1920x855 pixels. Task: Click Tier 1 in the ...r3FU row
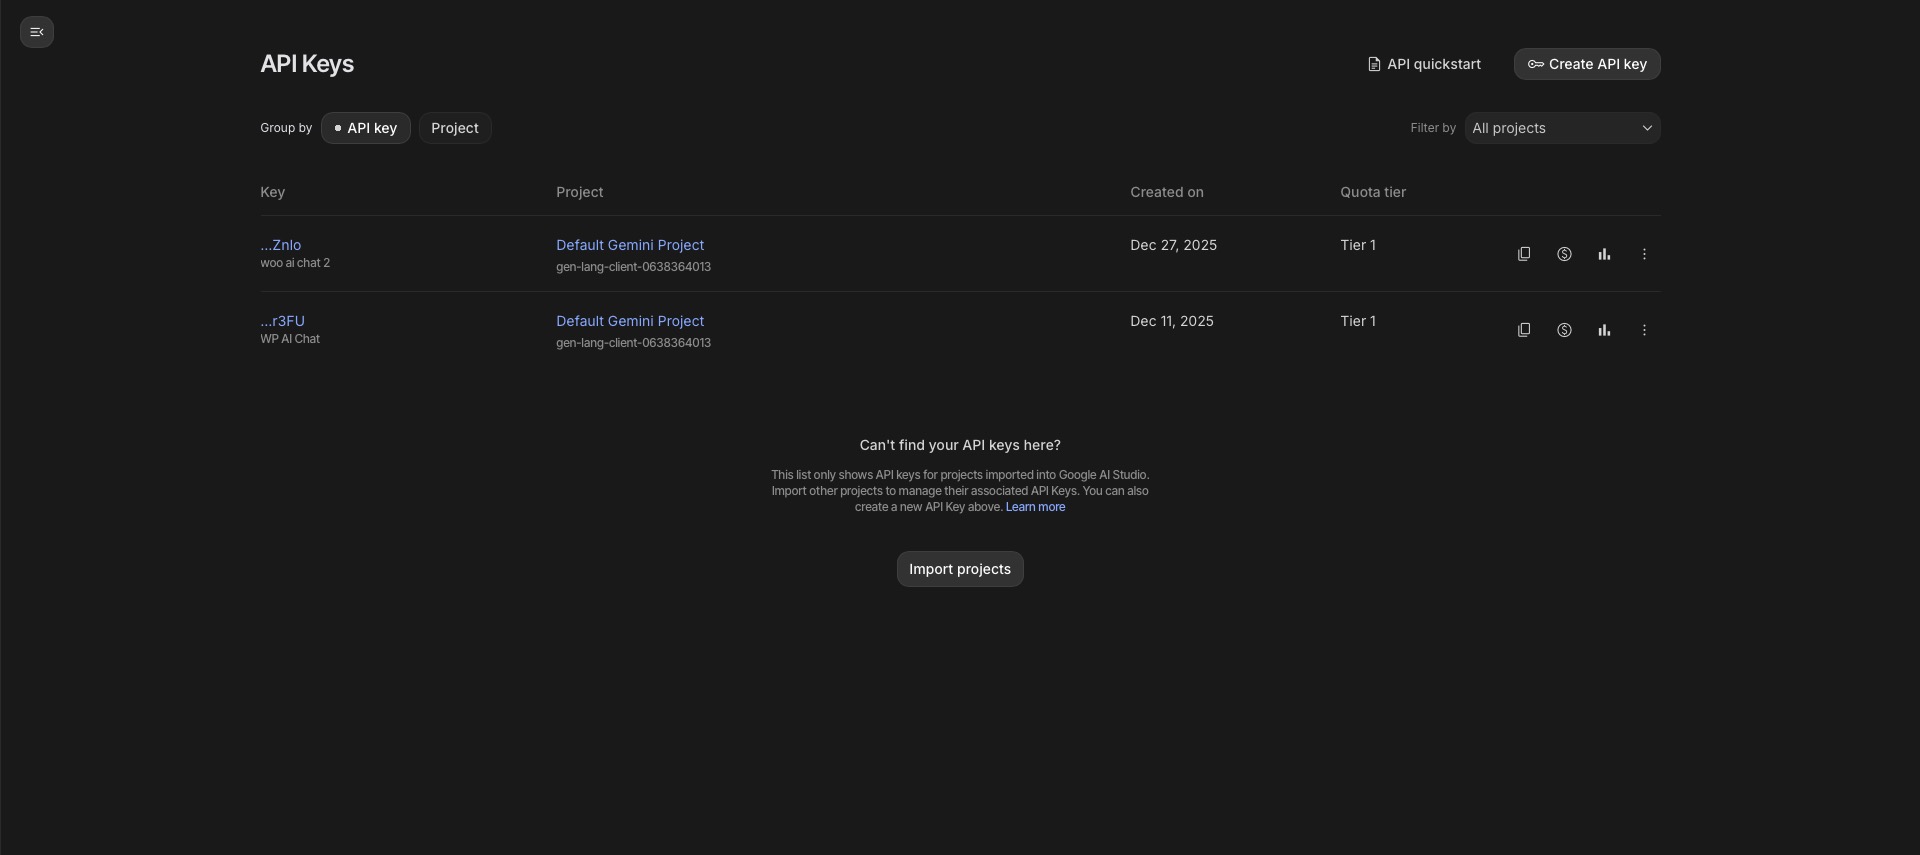tap(1358, 321)
